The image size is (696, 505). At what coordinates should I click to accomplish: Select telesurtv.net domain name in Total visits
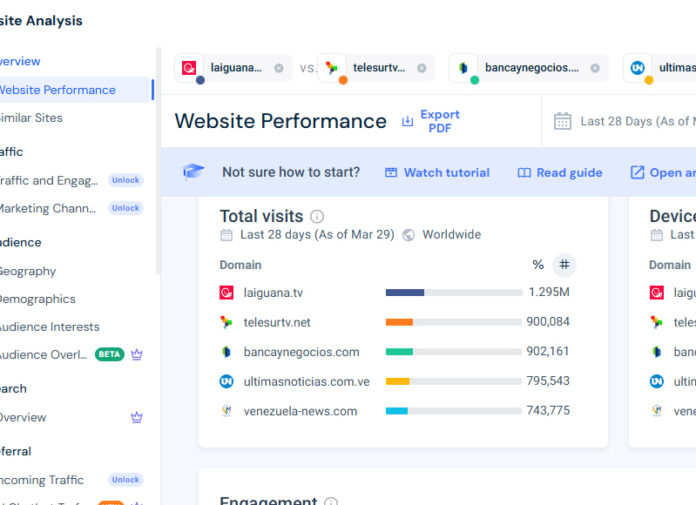277,323
